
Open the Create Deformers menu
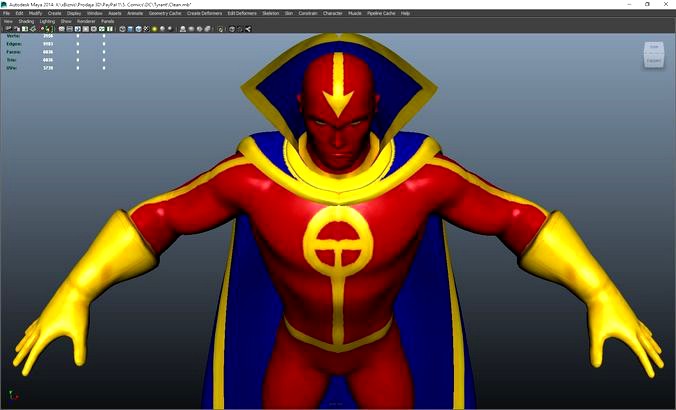click(204, 13)
